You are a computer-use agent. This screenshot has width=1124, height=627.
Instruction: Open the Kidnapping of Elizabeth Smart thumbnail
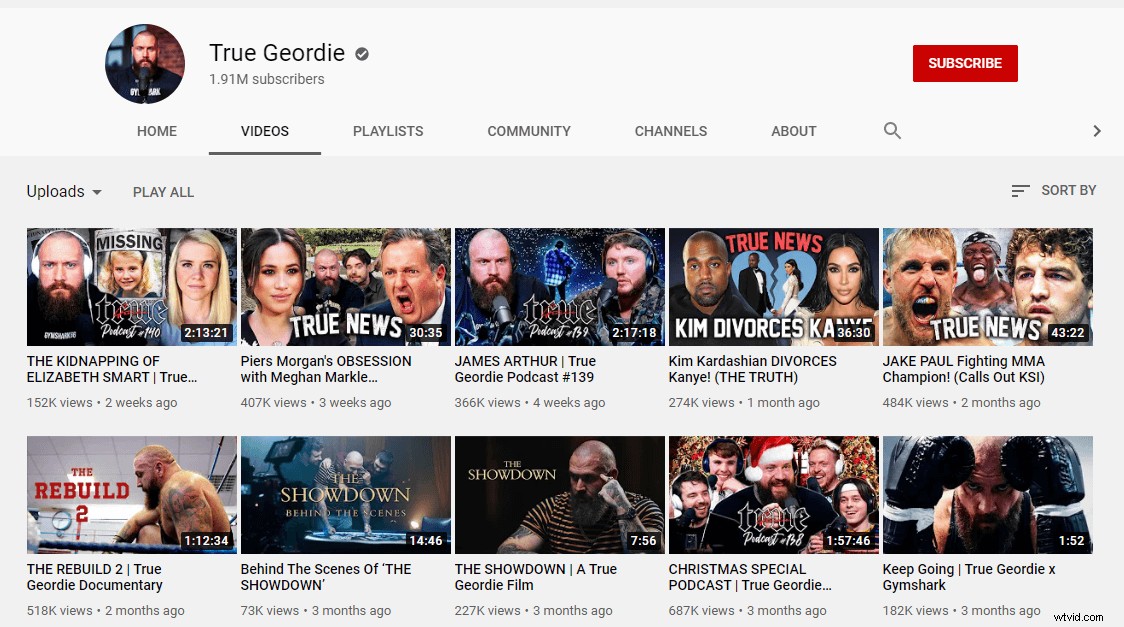point(132,287)
